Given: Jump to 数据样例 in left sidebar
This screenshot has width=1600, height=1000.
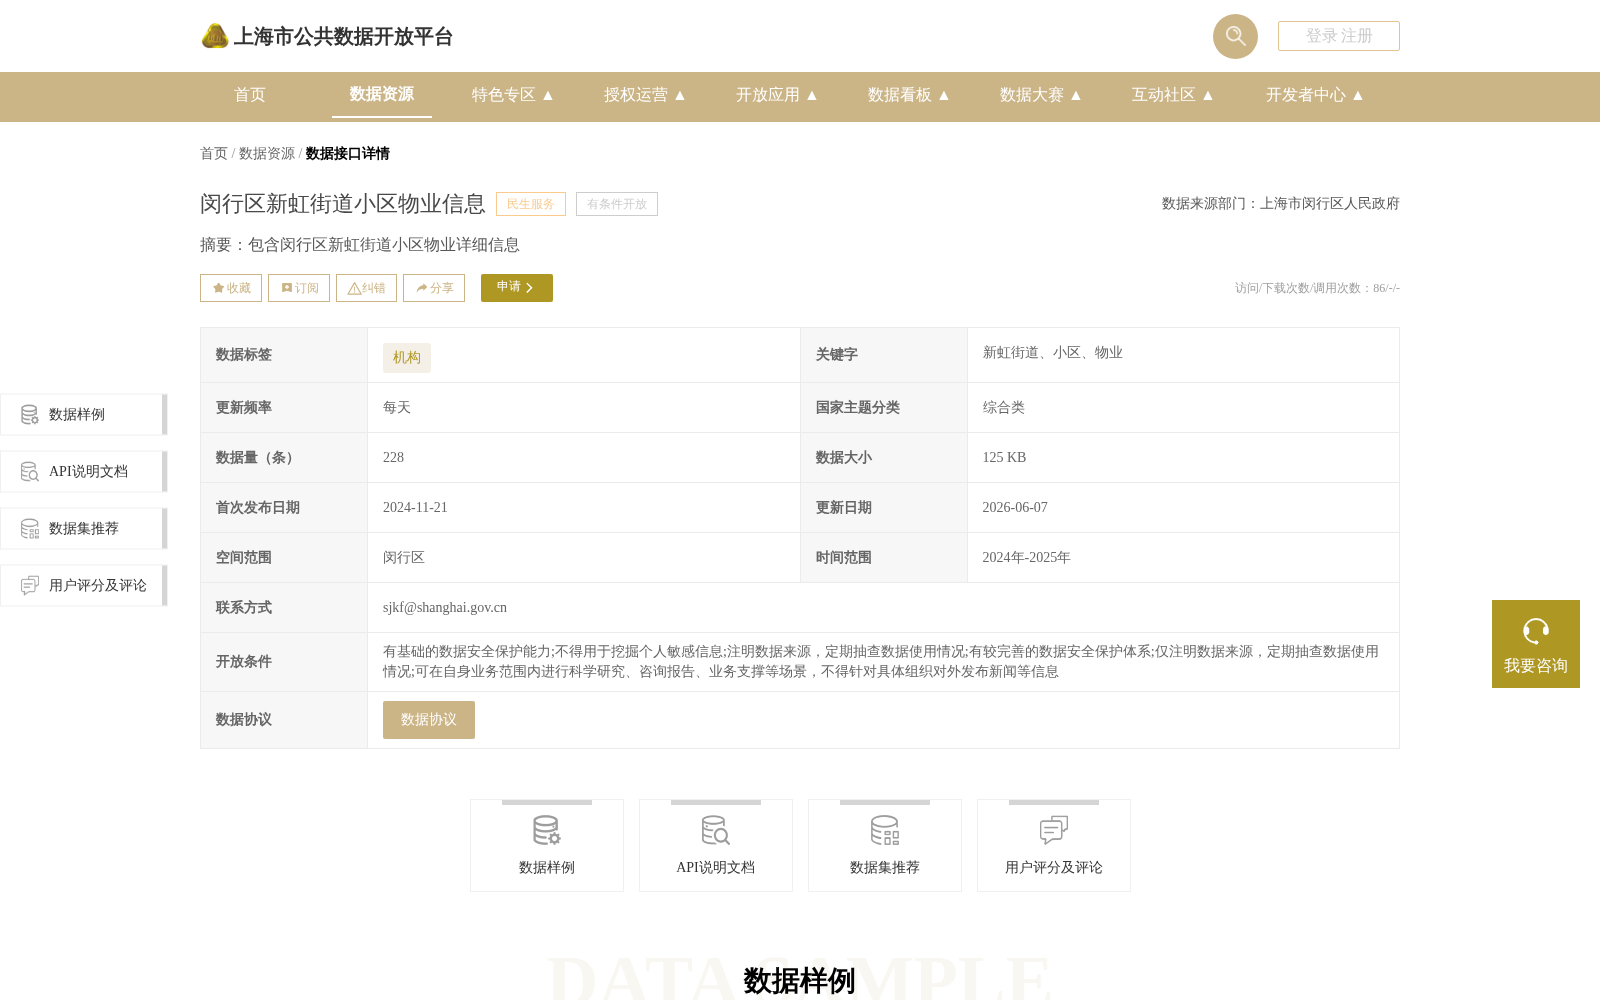Looking at the screenshot, I should (84, 414).
